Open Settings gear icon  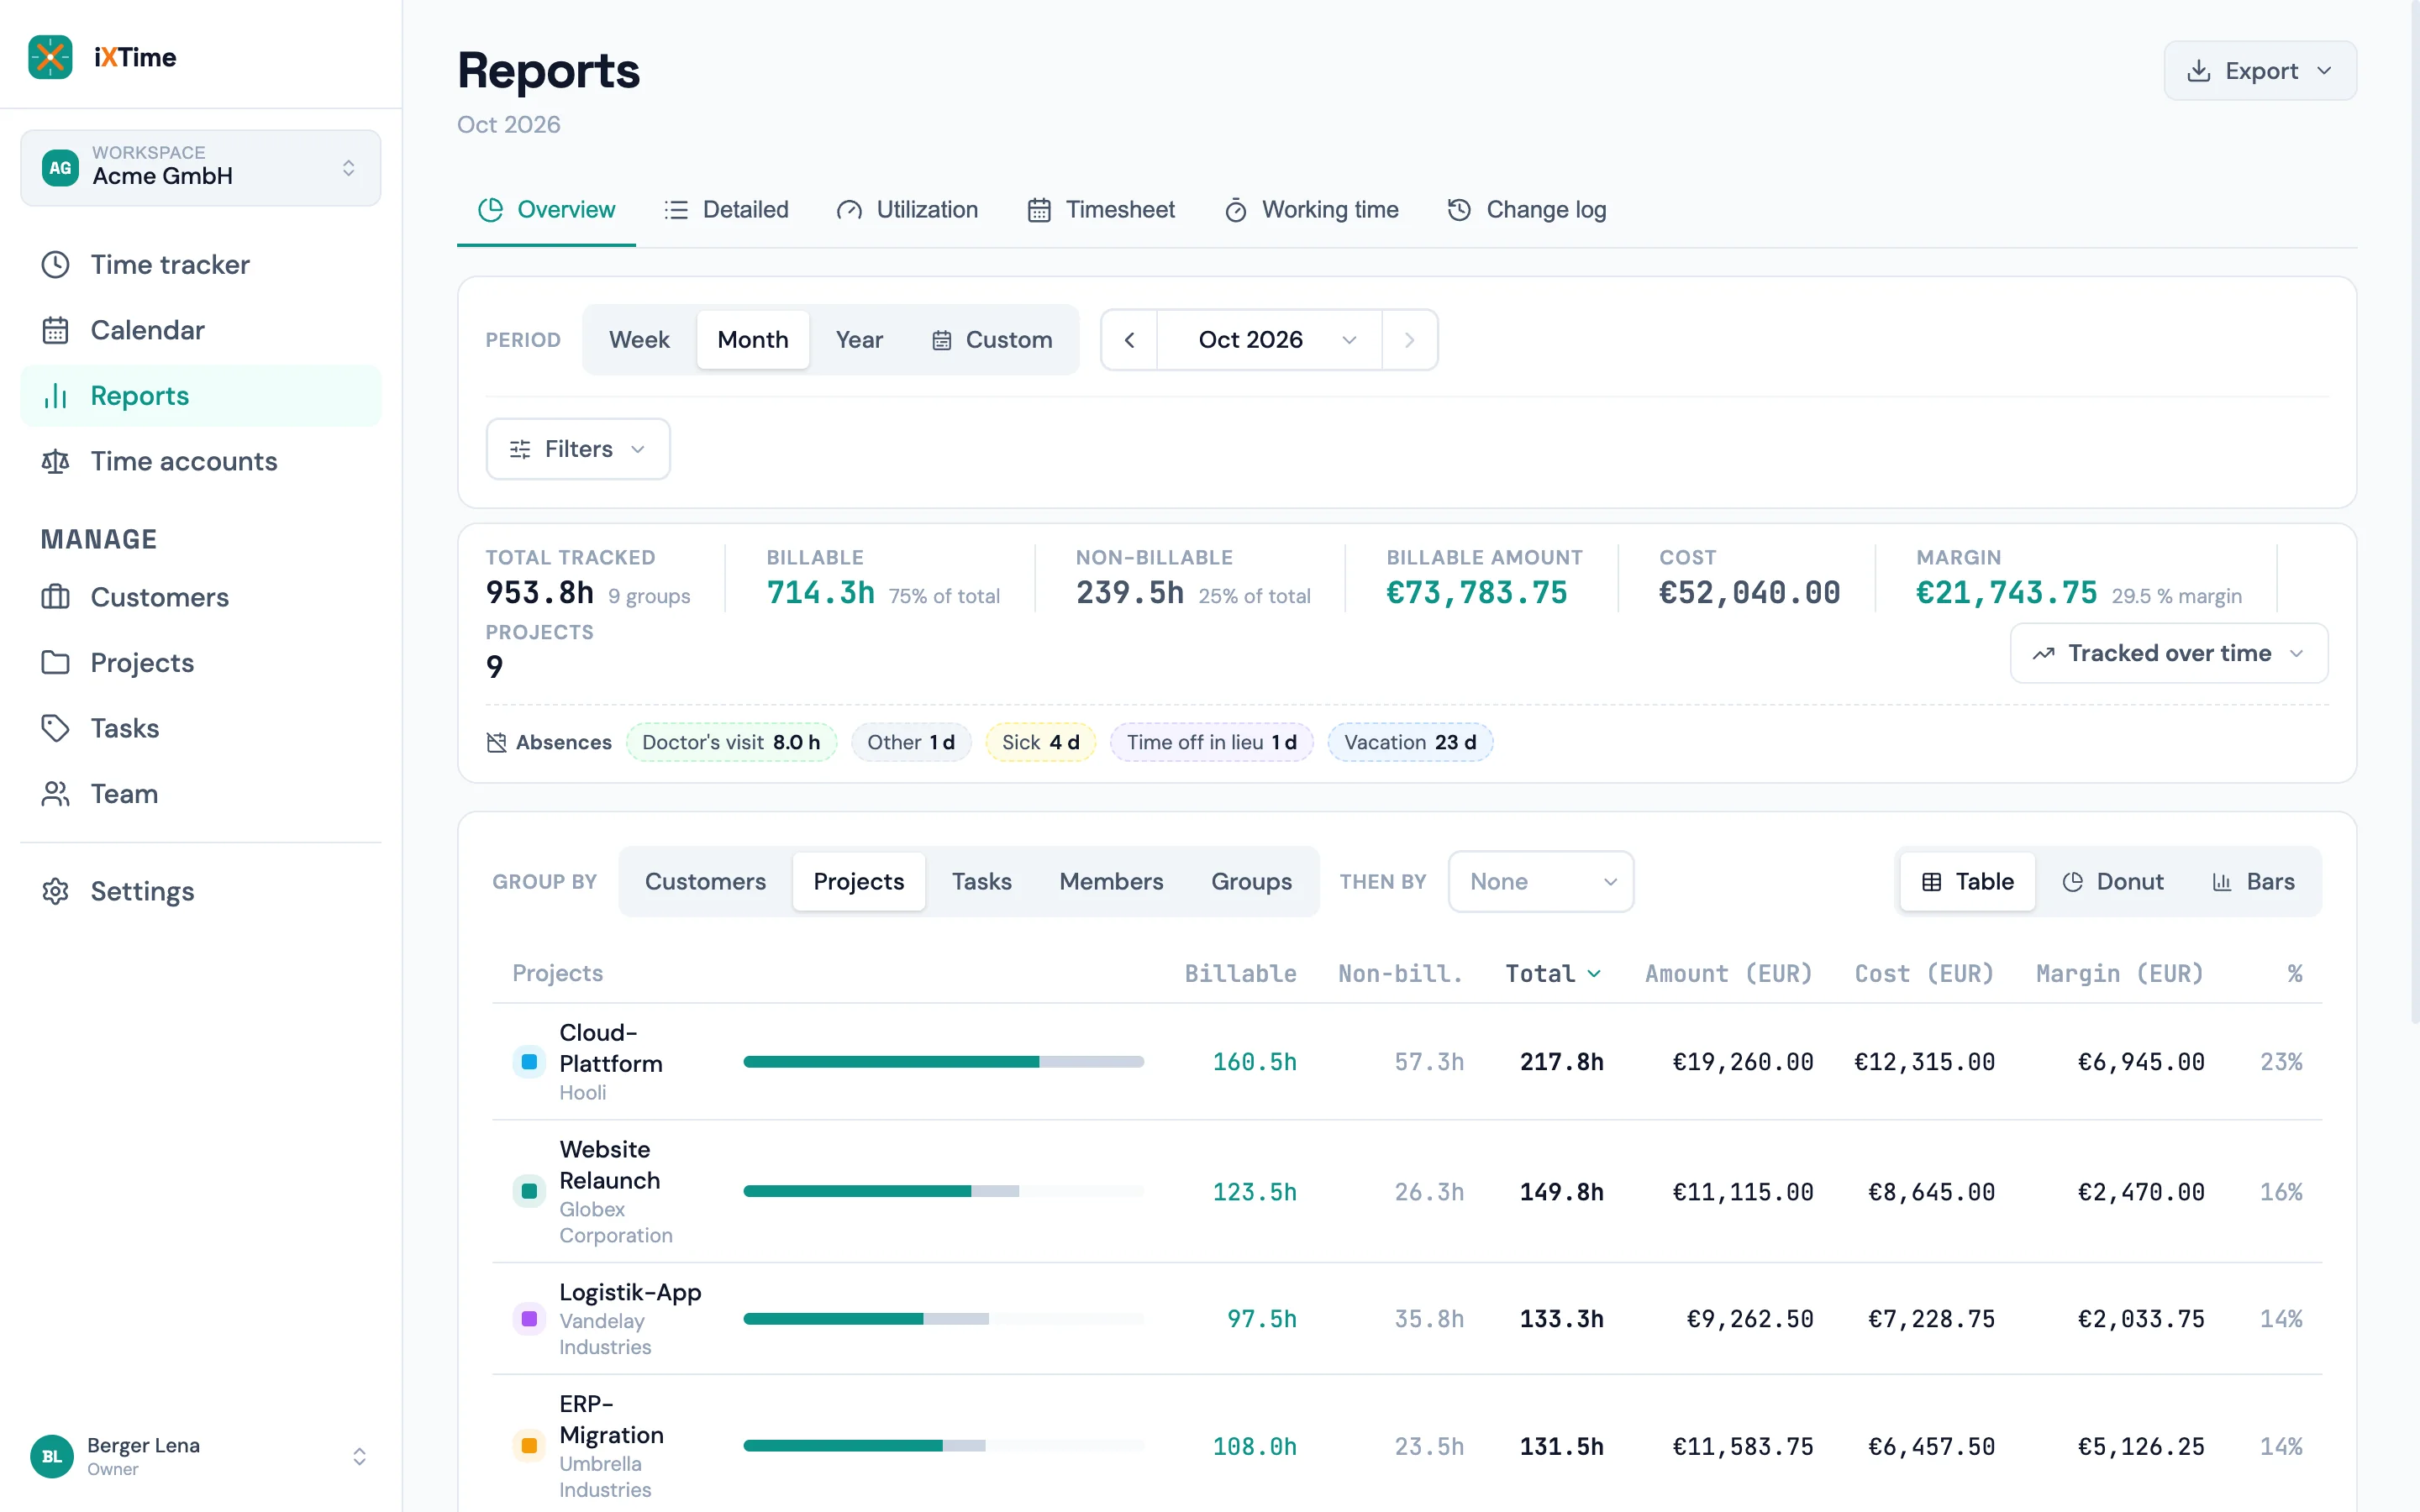tap(55, 891)
